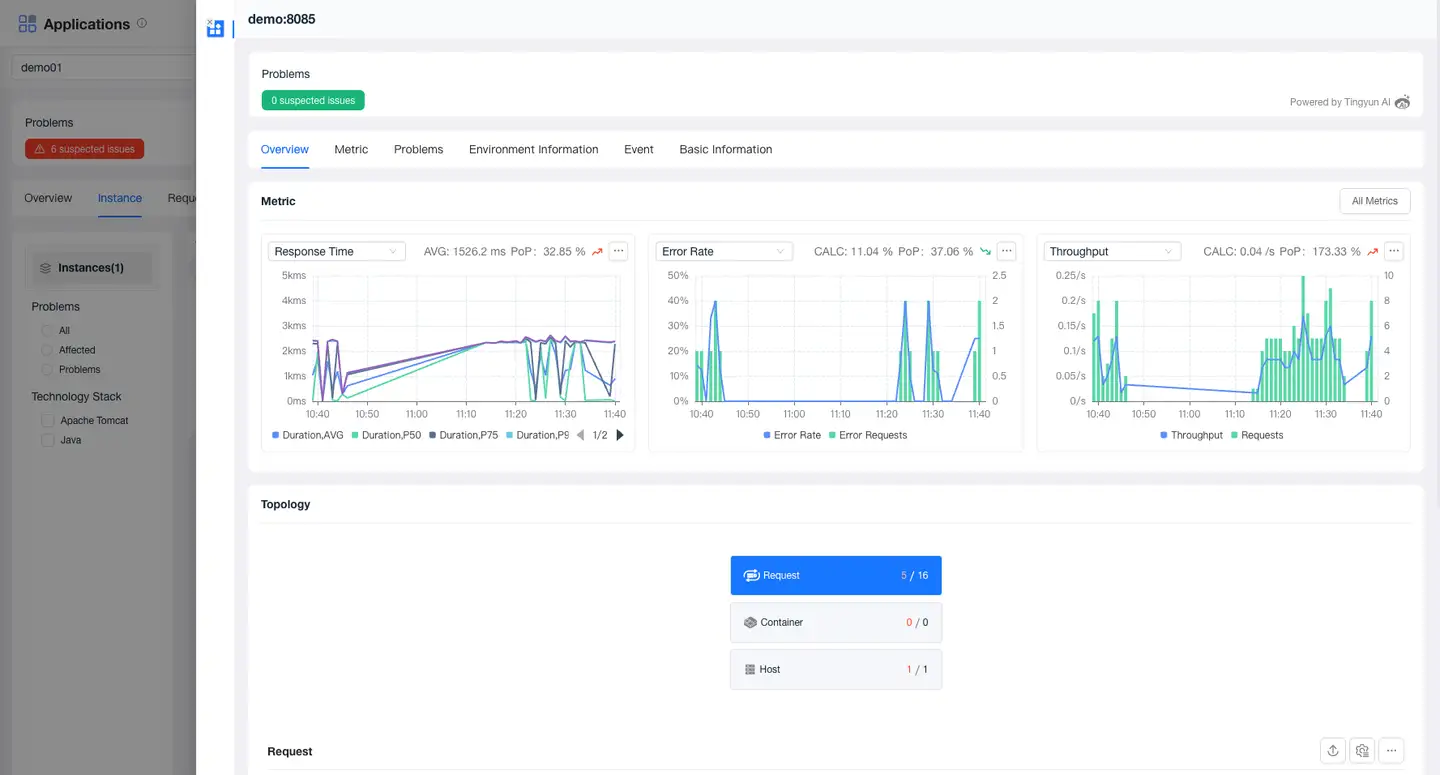Image resolution: width=1440 pixels, height=775 pixels.
Task: Select the Affected problems radio button
Action: click(x=47, y=349)
